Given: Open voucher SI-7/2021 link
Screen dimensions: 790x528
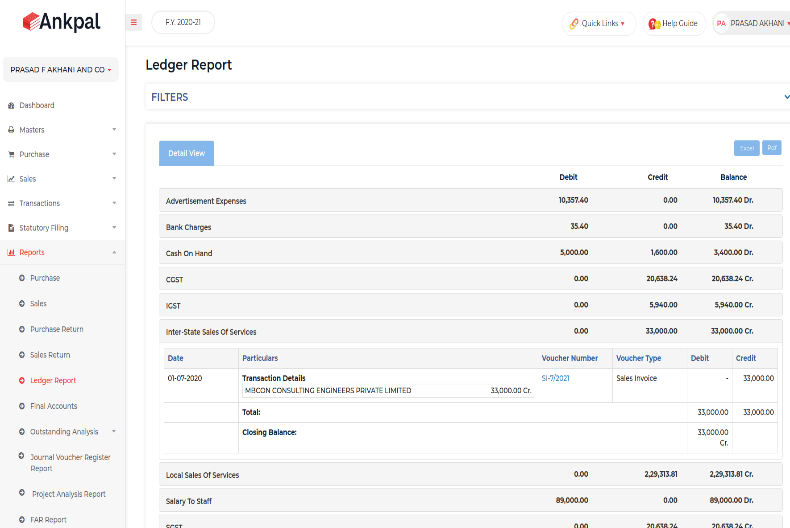Looking at the screenshot, I should point(556,378).
